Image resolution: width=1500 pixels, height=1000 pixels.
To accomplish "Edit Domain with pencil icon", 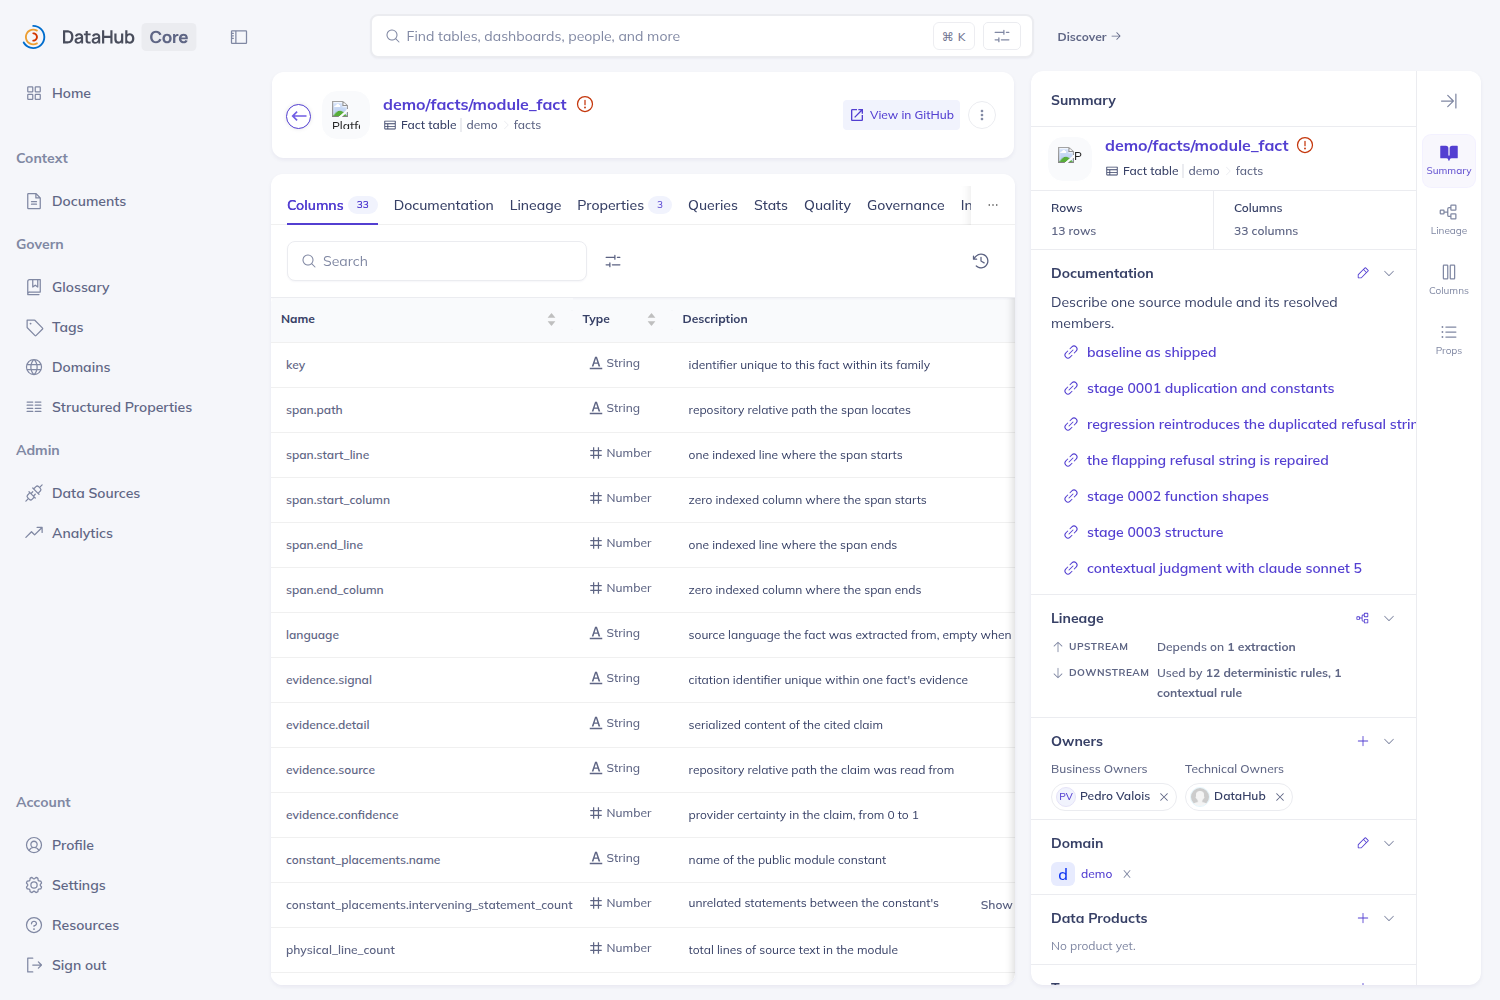I will click(1363, 843).
